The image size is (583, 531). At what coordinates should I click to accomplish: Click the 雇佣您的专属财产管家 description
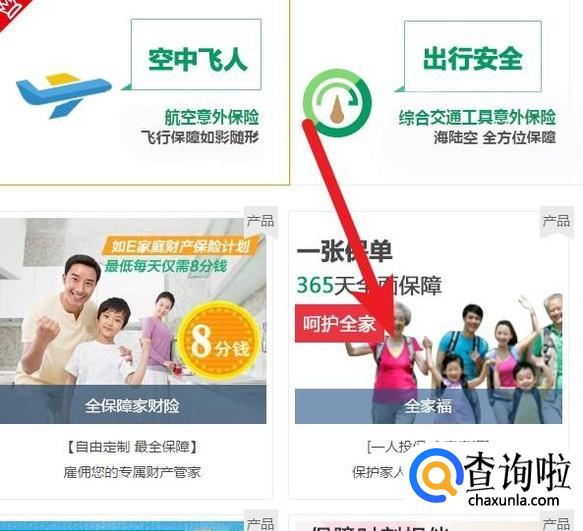pyautogui.click(x=132, y=472)
